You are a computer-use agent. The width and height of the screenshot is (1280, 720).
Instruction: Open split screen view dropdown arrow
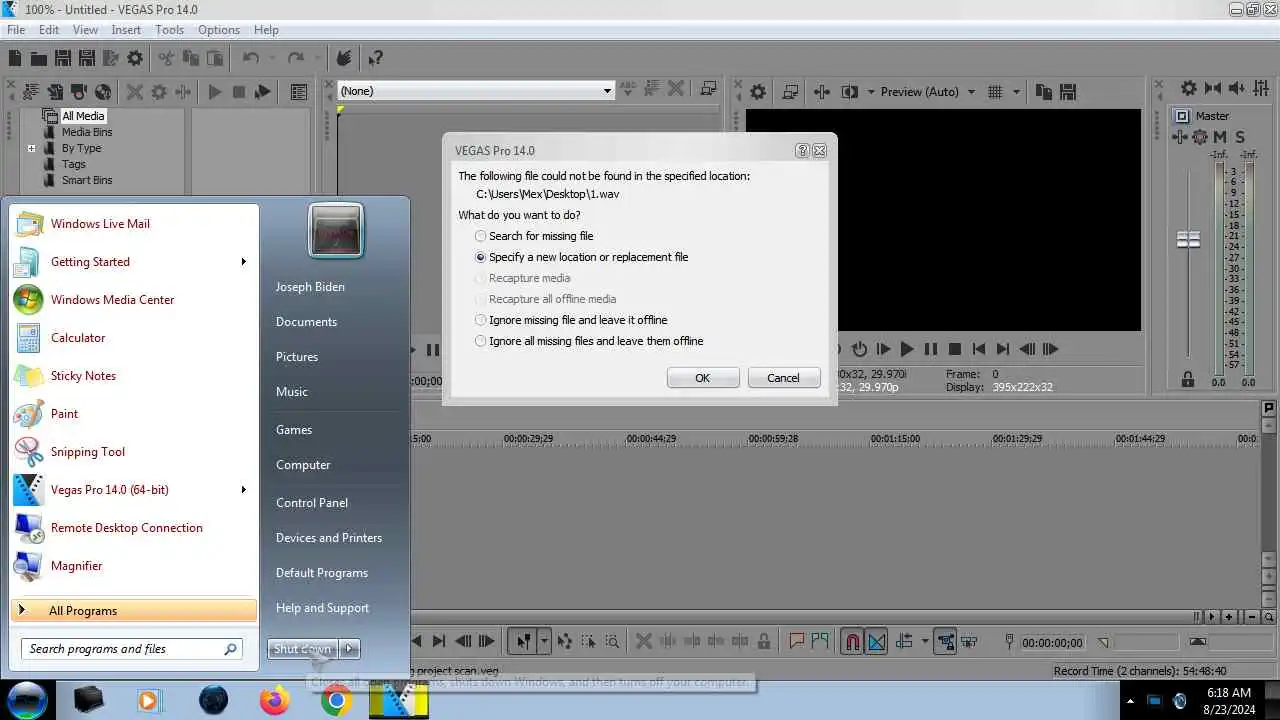pos(871,91)
